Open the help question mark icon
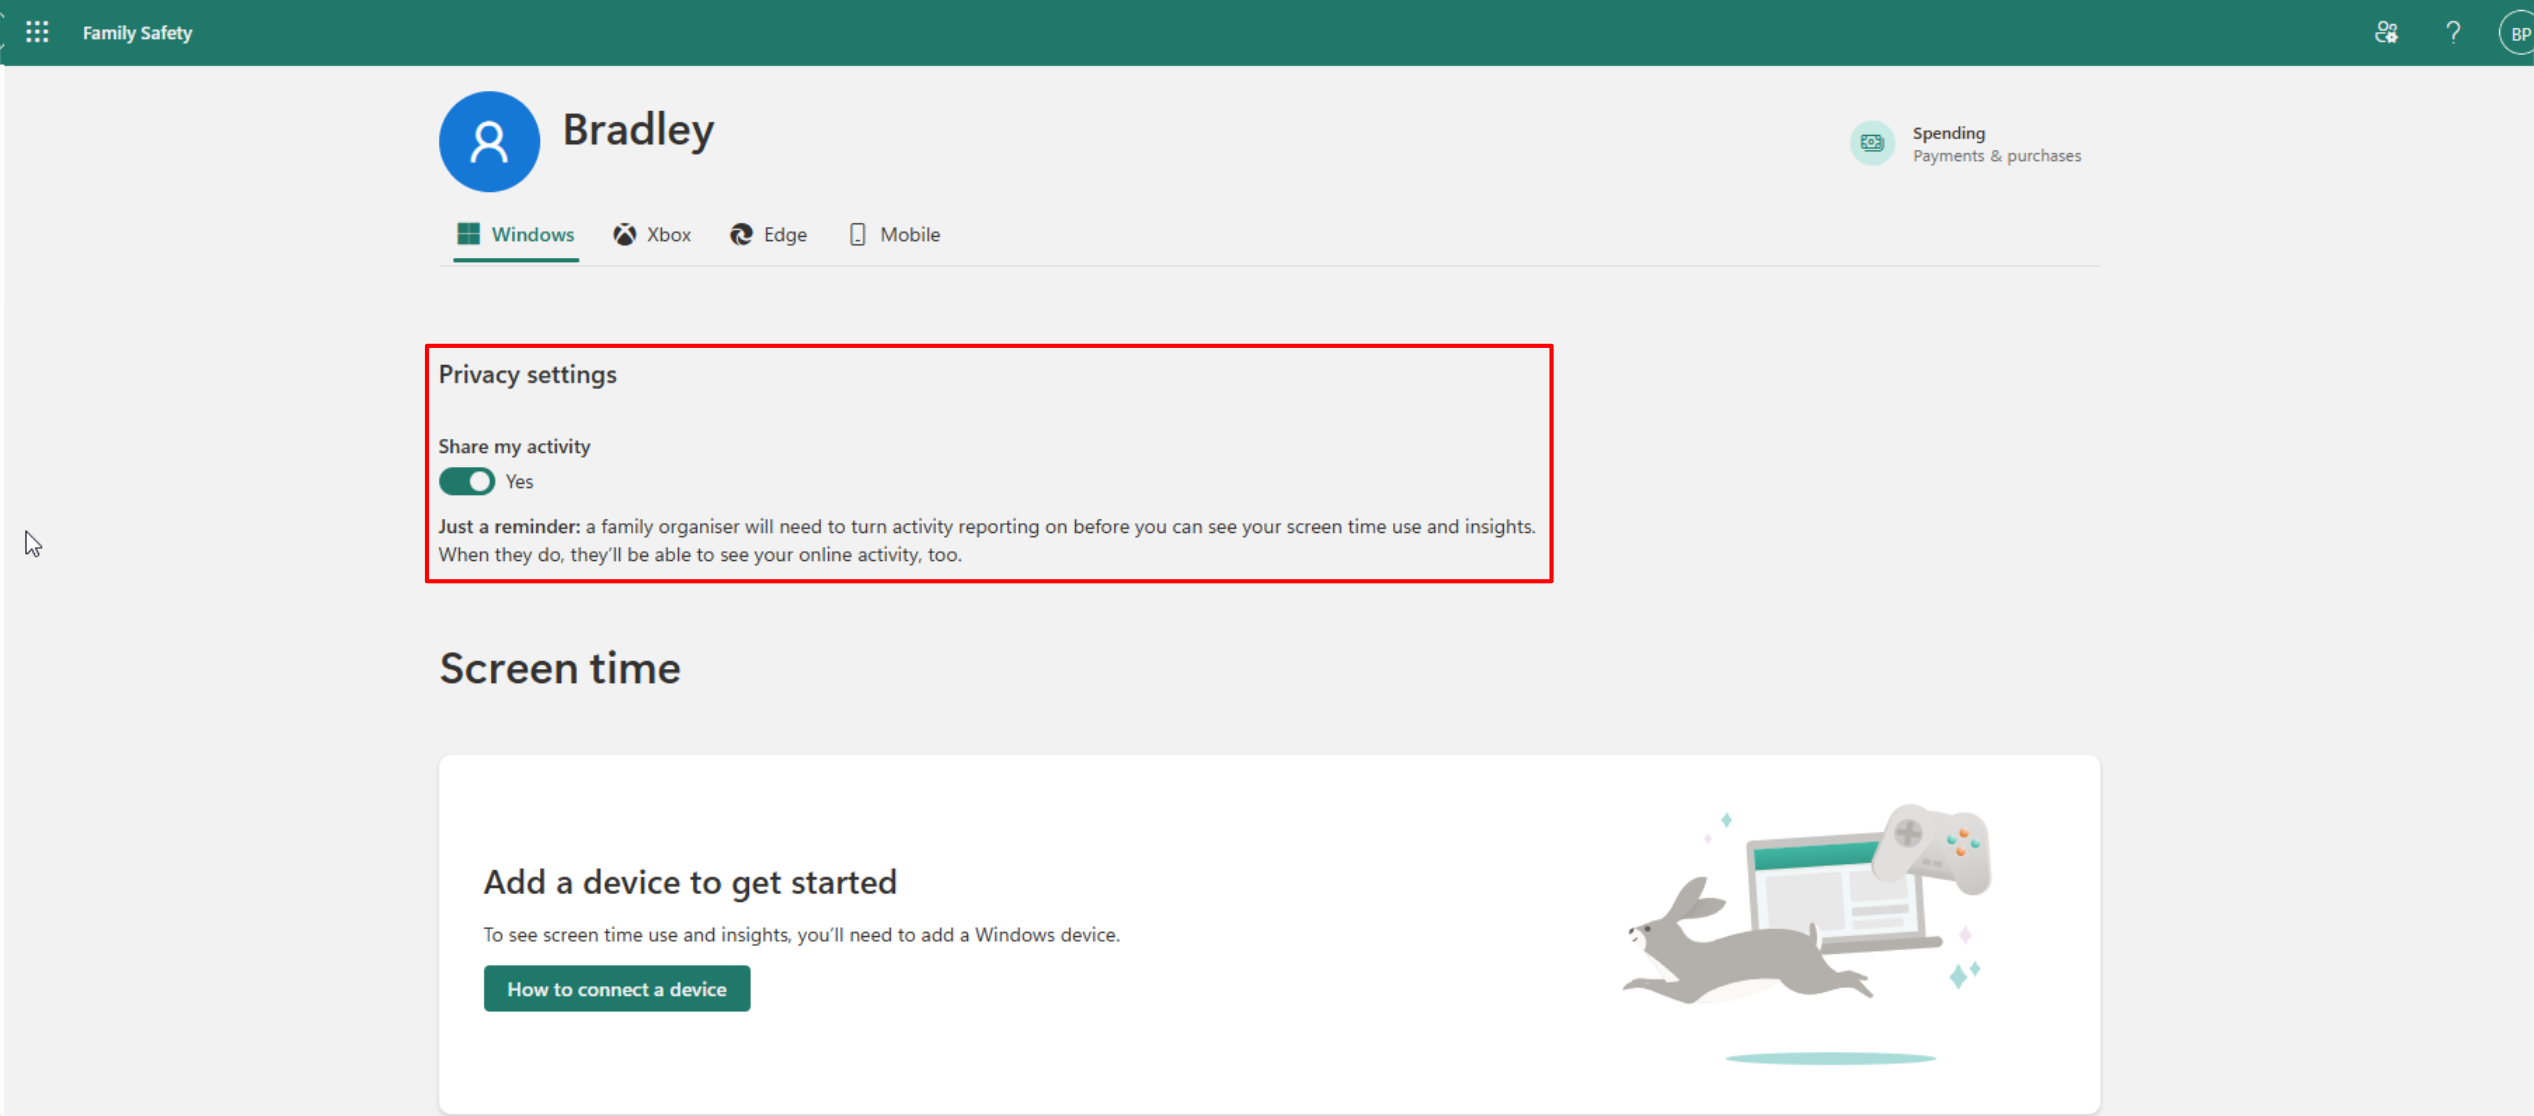The height and width of the screenshot is (1116, 2534). [x=2453, y=32]
